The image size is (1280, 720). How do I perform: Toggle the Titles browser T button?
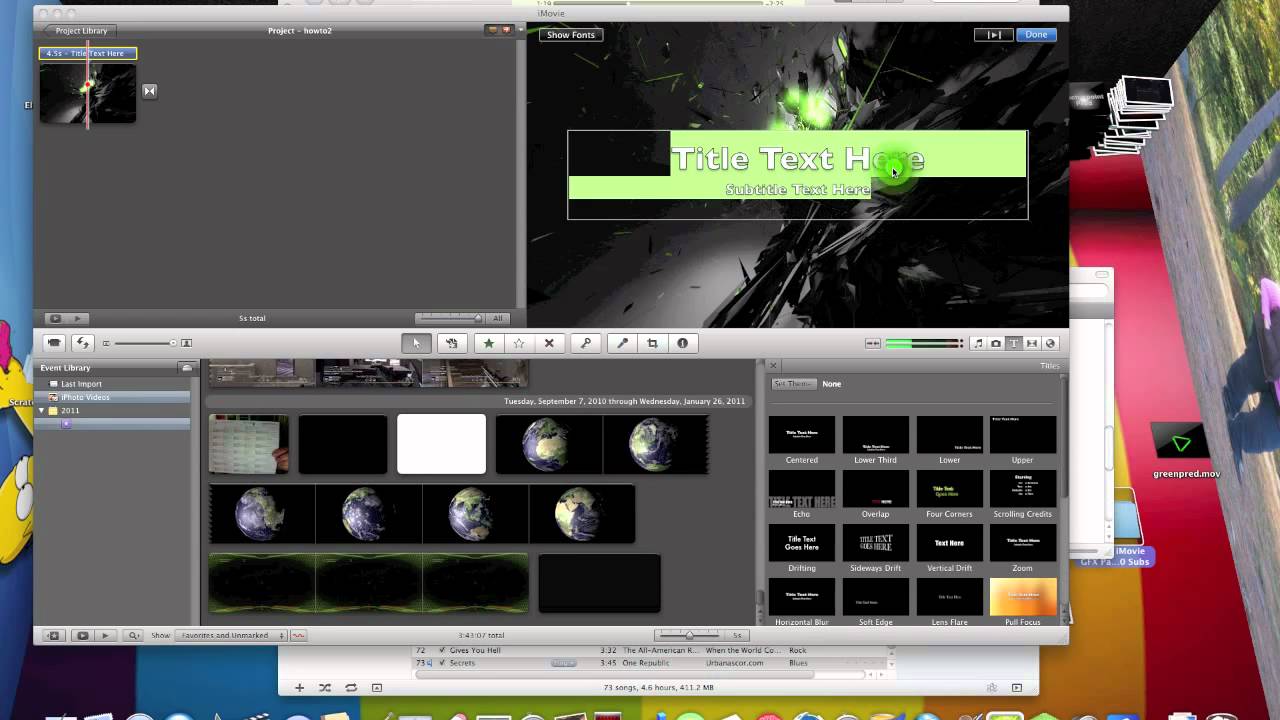coord(1014,343)
